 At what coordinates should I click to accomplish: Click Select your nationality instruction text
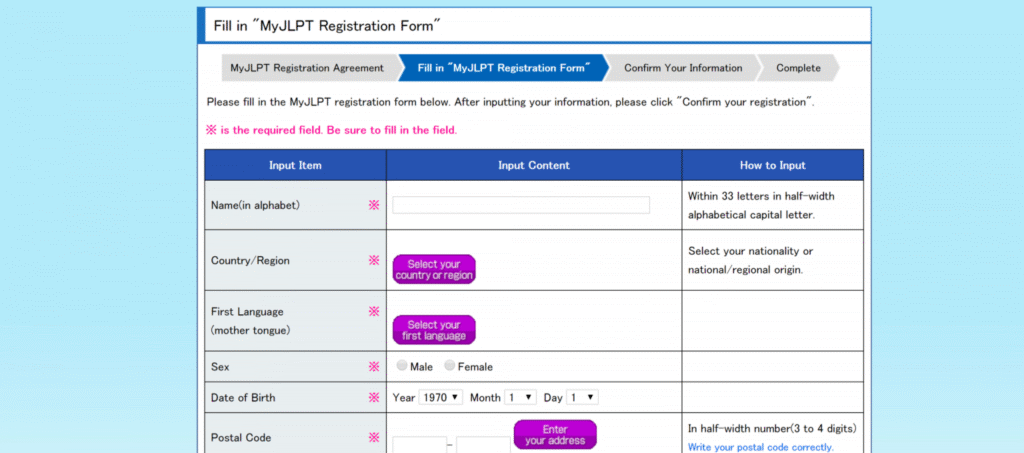pos(750,260)
